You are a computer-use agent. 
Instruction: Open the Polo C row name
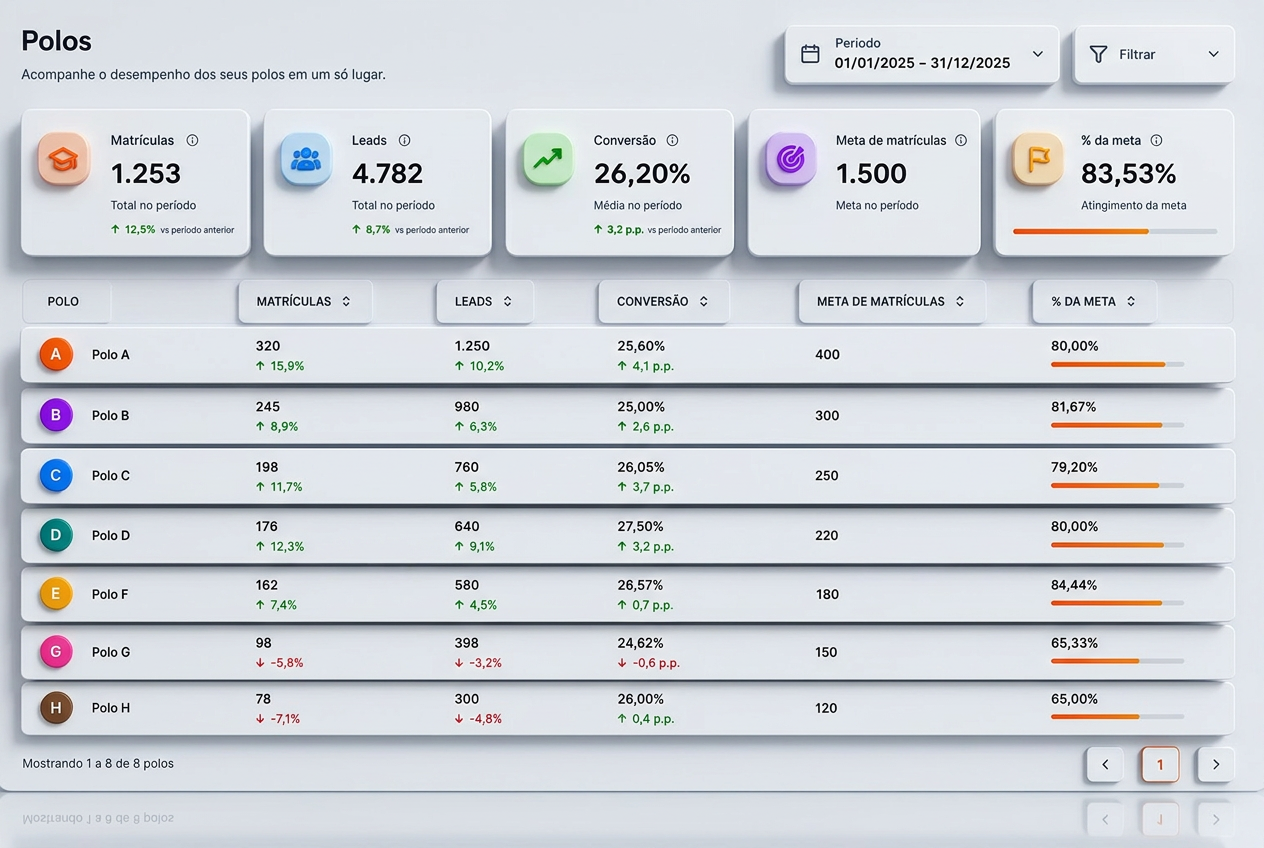[x=111, y=476]
